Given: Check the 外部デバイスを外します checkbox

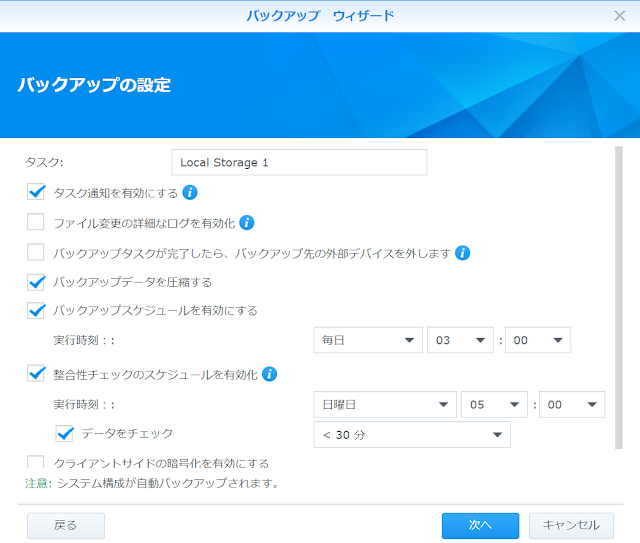Looking at the screenshot, I should pos(36,252).
